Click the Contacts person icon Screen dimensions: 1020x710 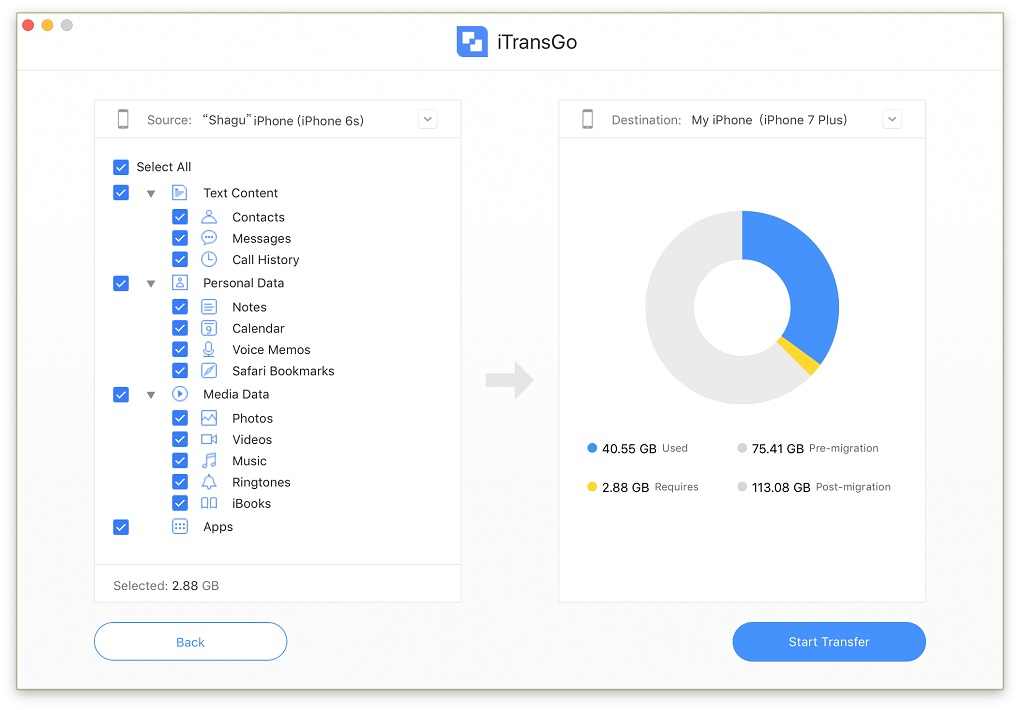tap(209, 217)
